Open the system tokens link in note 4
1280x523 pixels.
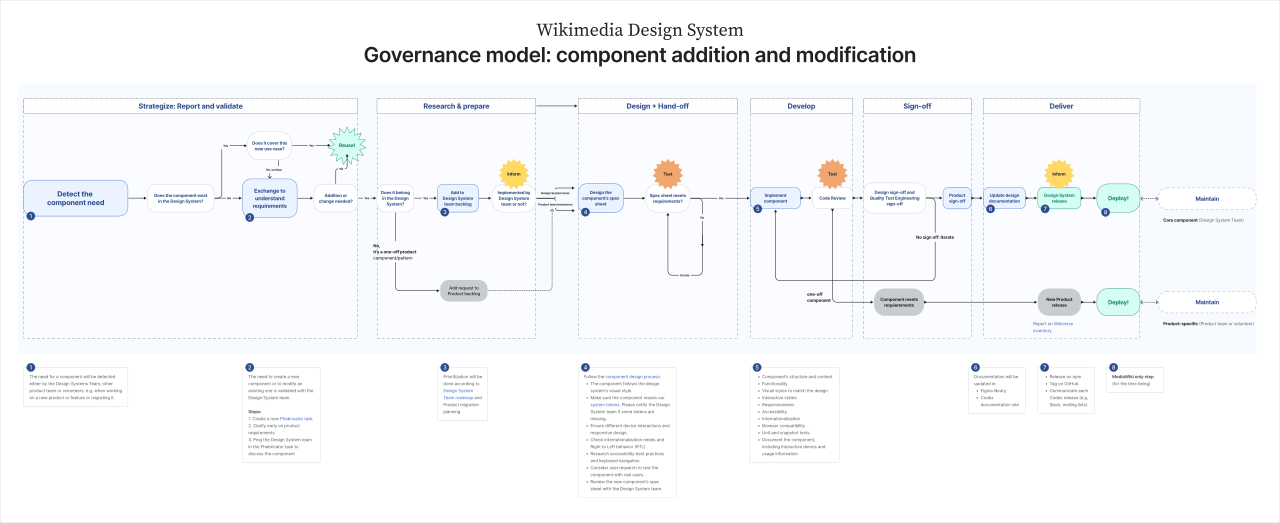pos(605,404)
